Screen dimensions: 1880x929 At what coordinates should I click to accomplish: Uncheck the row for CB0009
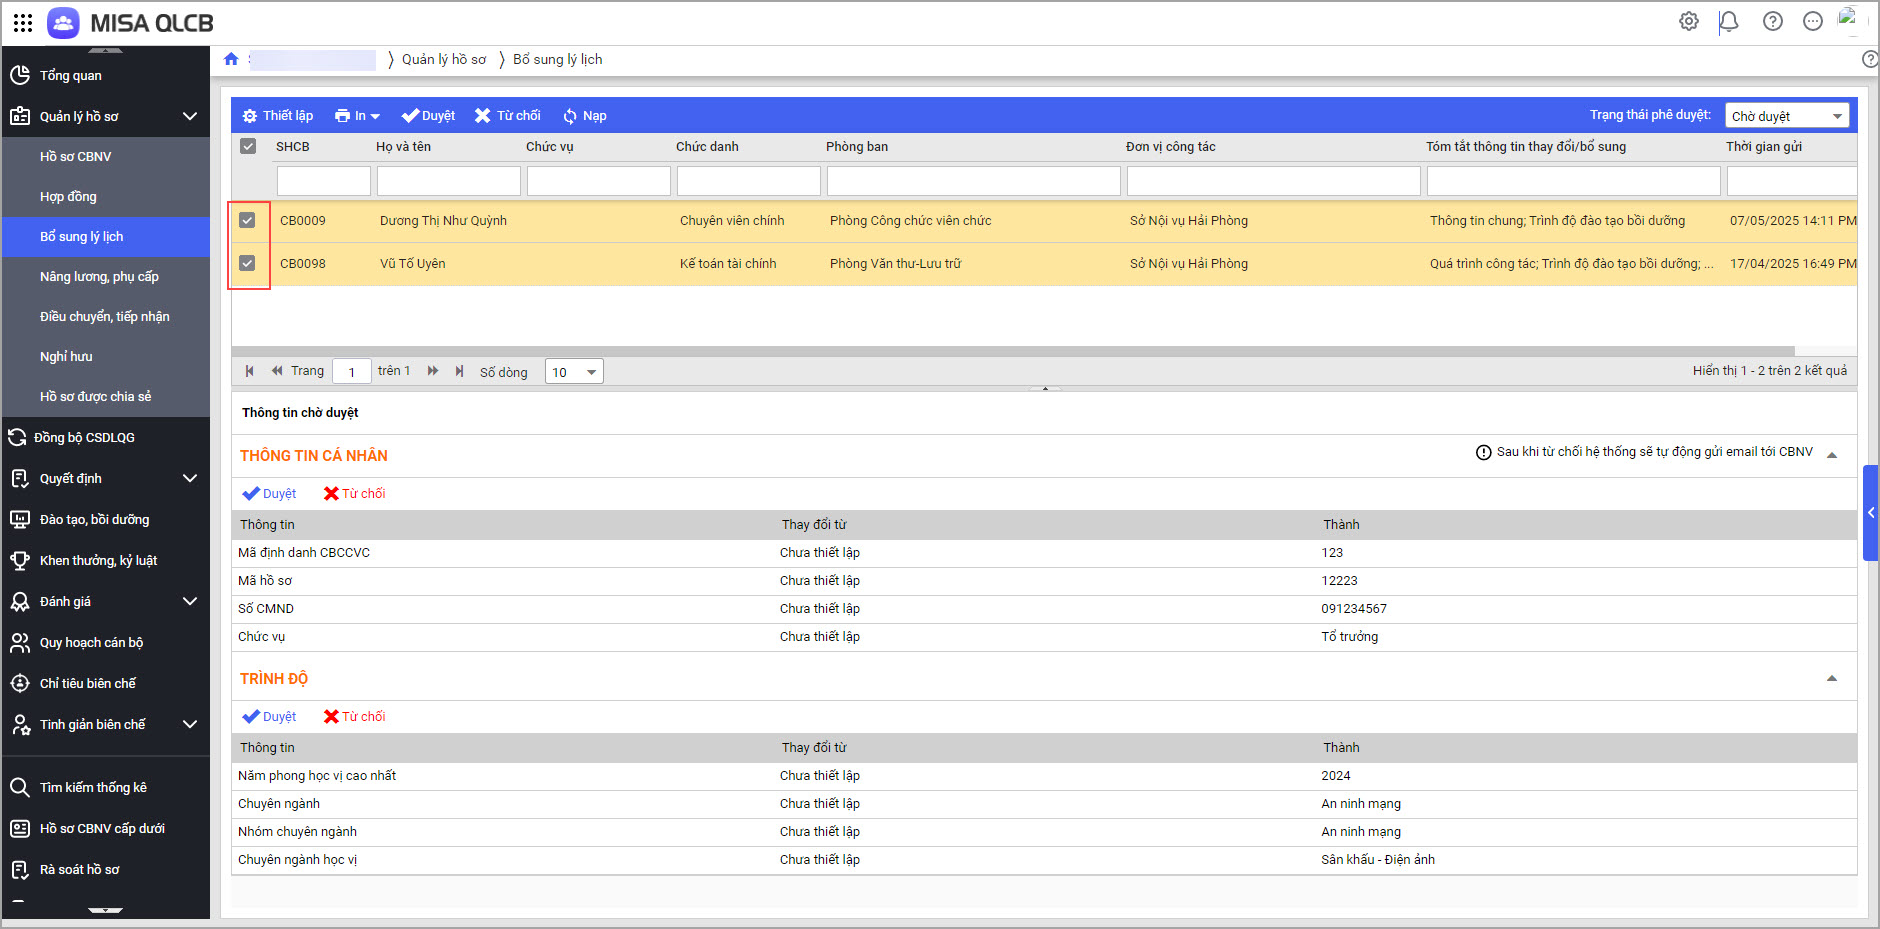click(248, 220)
